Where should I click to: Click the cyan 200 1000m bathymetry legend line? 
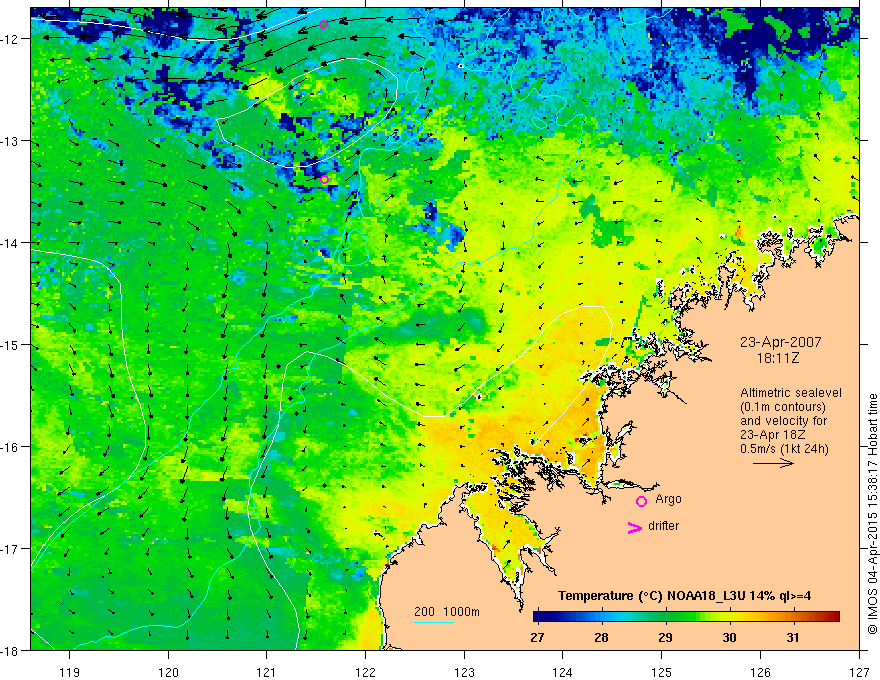pos(433,622)
